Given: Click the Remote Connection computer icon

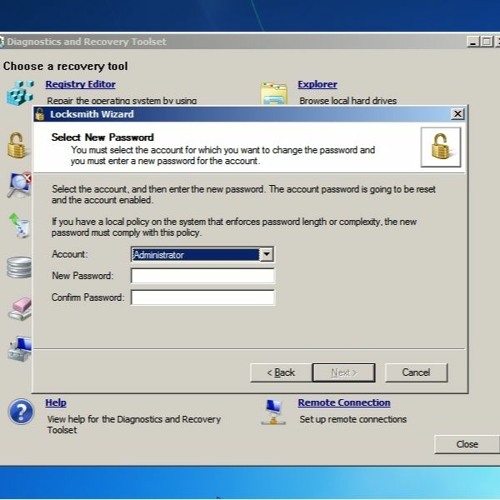Looking at the screenshot, I should [273, 412].
